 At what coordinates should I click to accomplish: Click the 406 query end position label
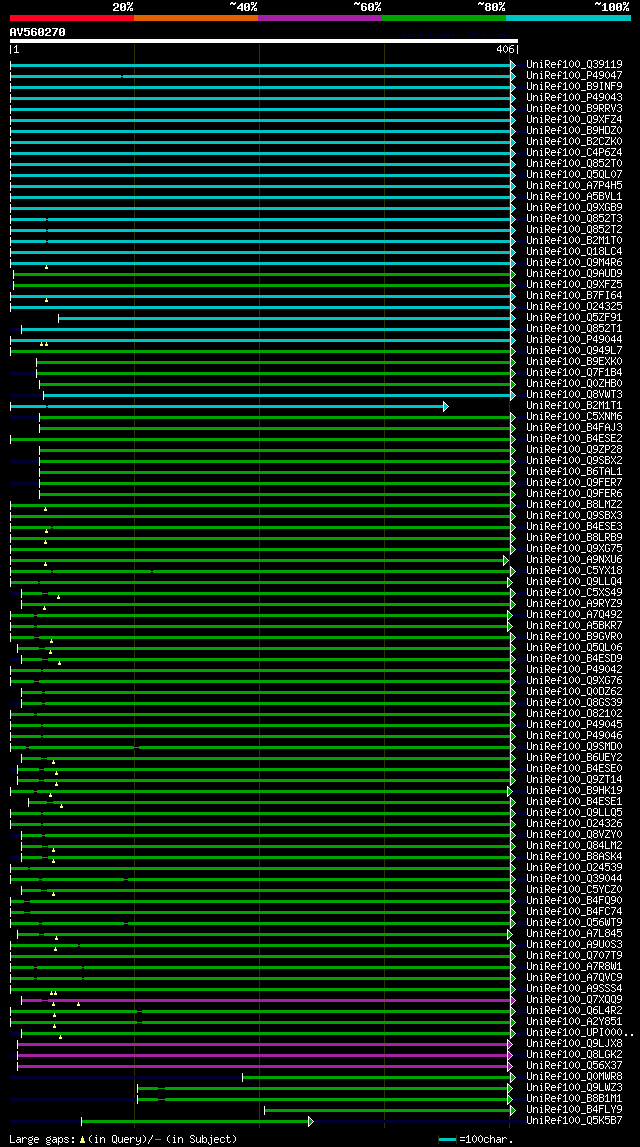(x=505, y=50)
